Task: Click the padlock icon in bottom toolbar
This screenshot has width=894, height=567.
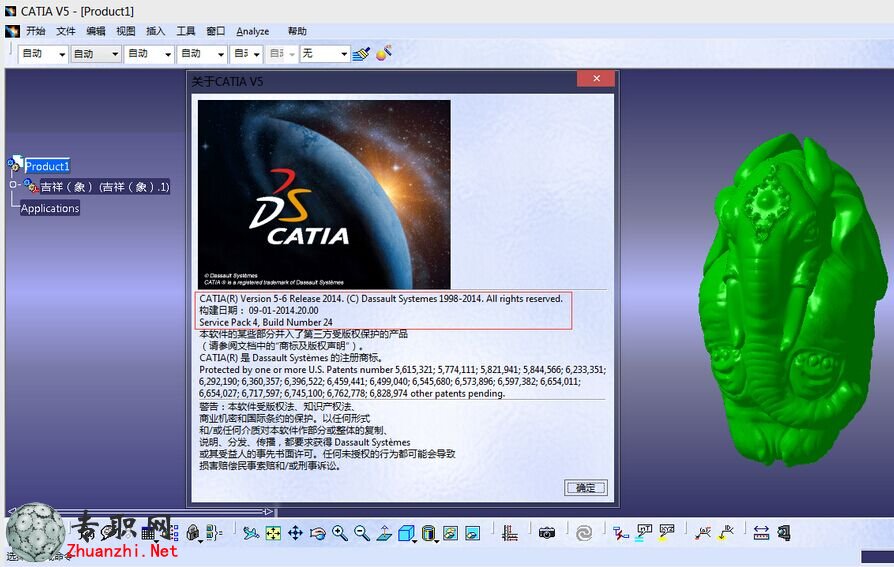Action: (193, 533)
